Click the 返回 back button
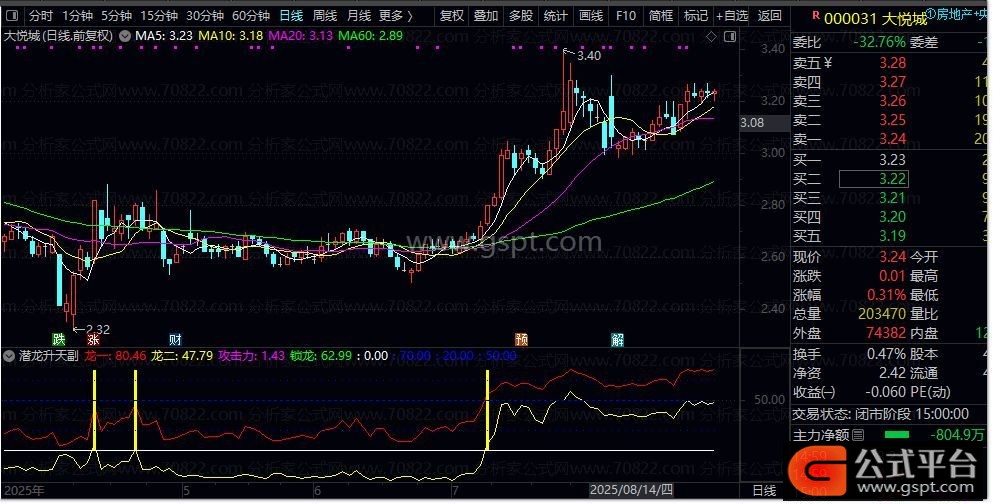This screenshot has width=993, height=504. pyautogui.click(x=769, y=15)
